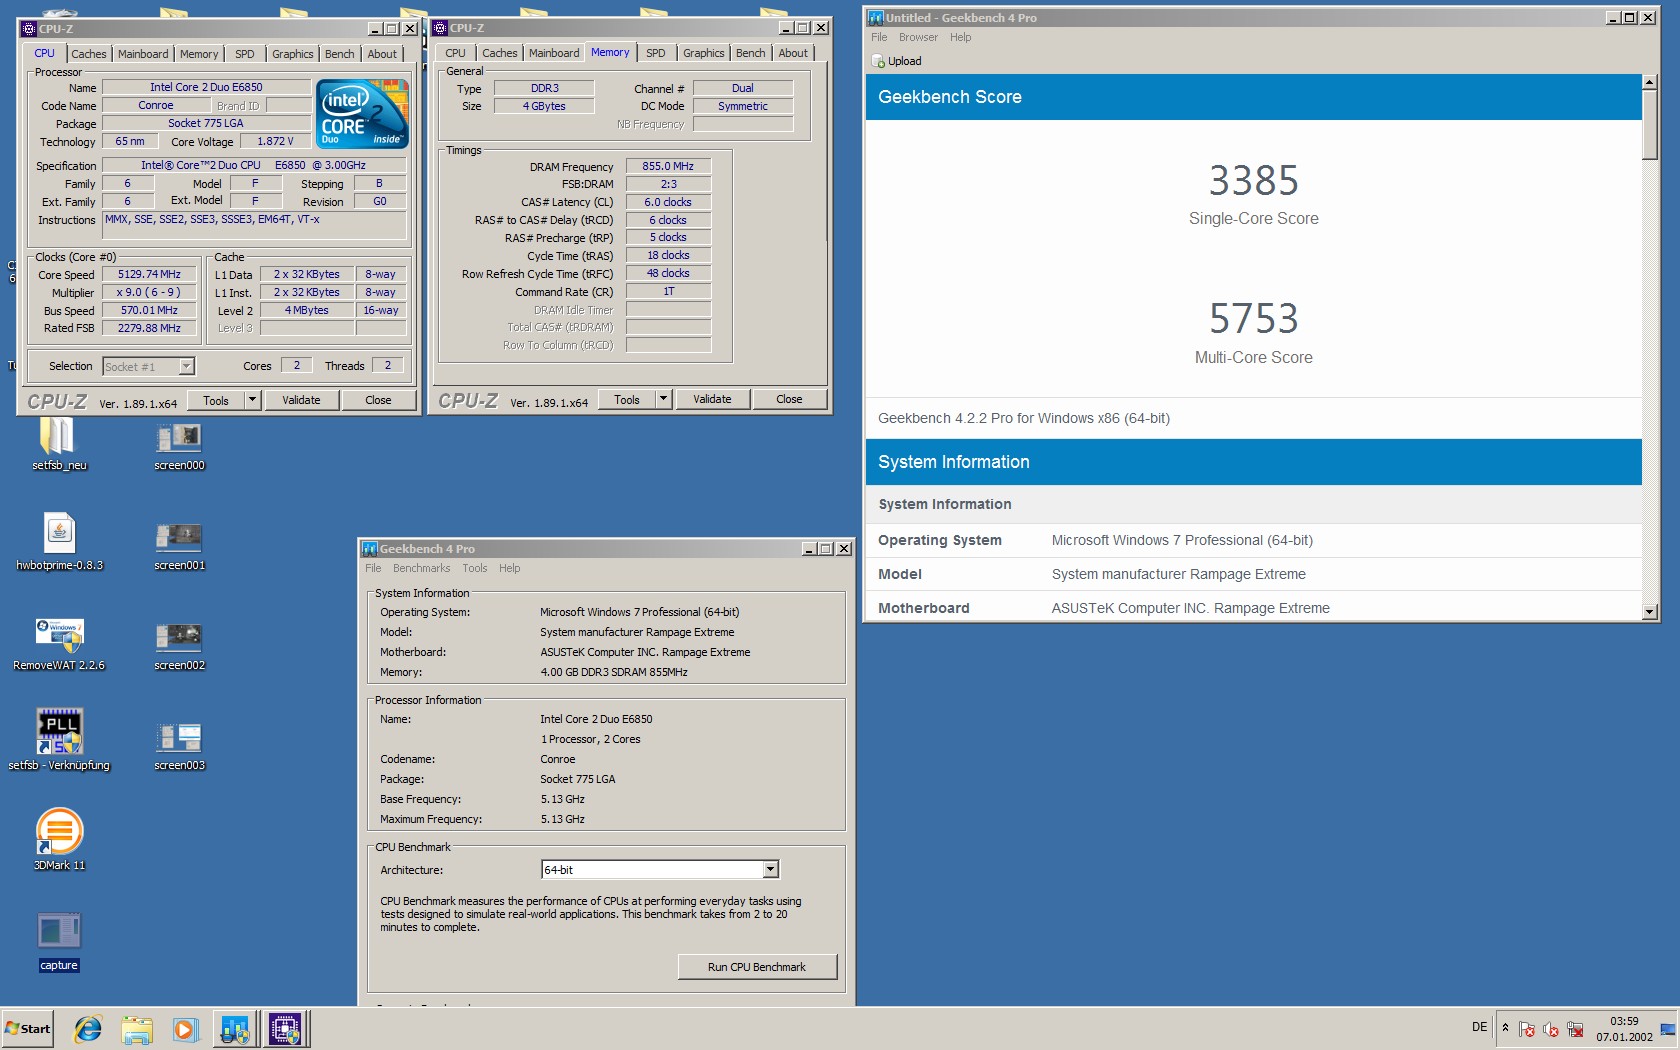1680x1050 pixels.
Task: Click Run CPU Benchmark button
Action: [757, 967]
